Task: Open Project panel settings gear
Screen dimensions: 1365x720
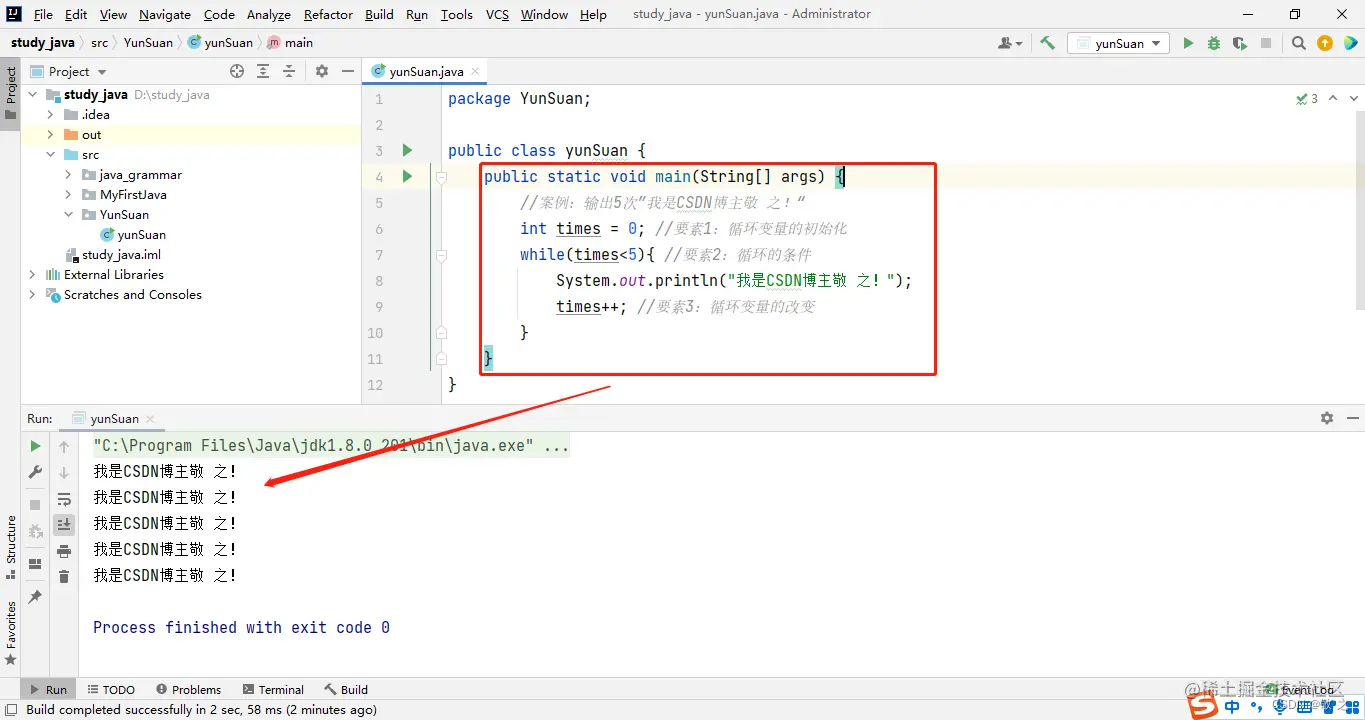Action: (322, 71)
